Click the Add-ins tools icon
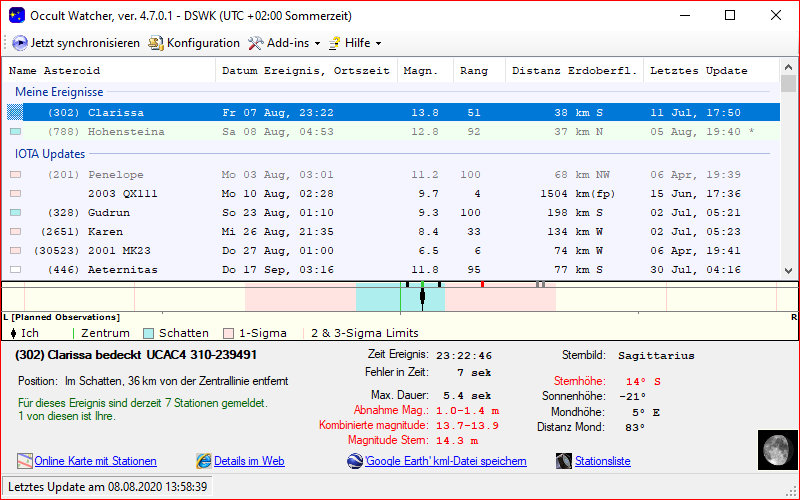The height and width of the screenshot is (500, 800). coord(255,43)
